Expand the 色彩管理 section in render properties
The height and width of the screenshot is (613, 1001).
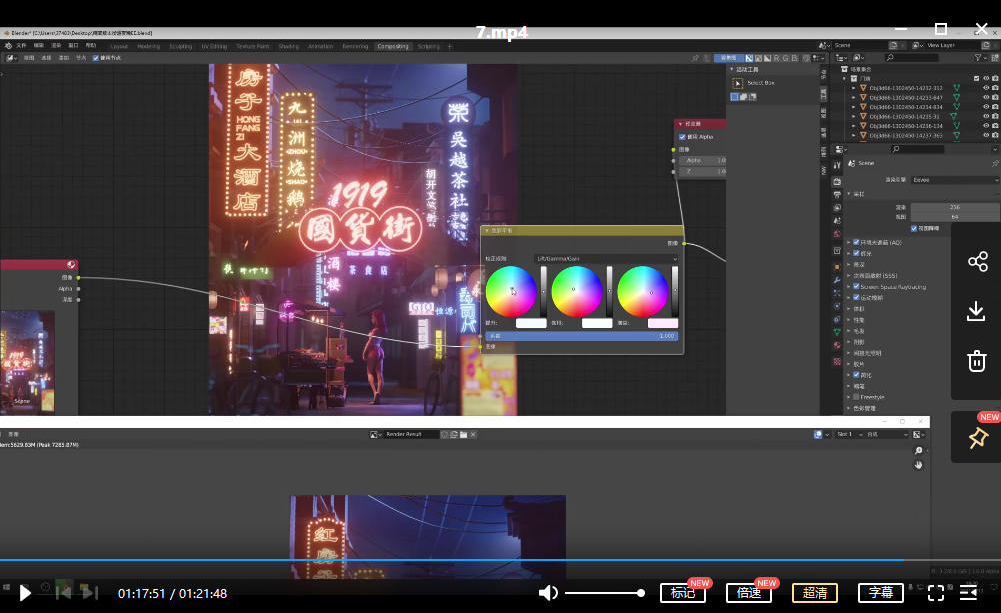tap(864, 408)
